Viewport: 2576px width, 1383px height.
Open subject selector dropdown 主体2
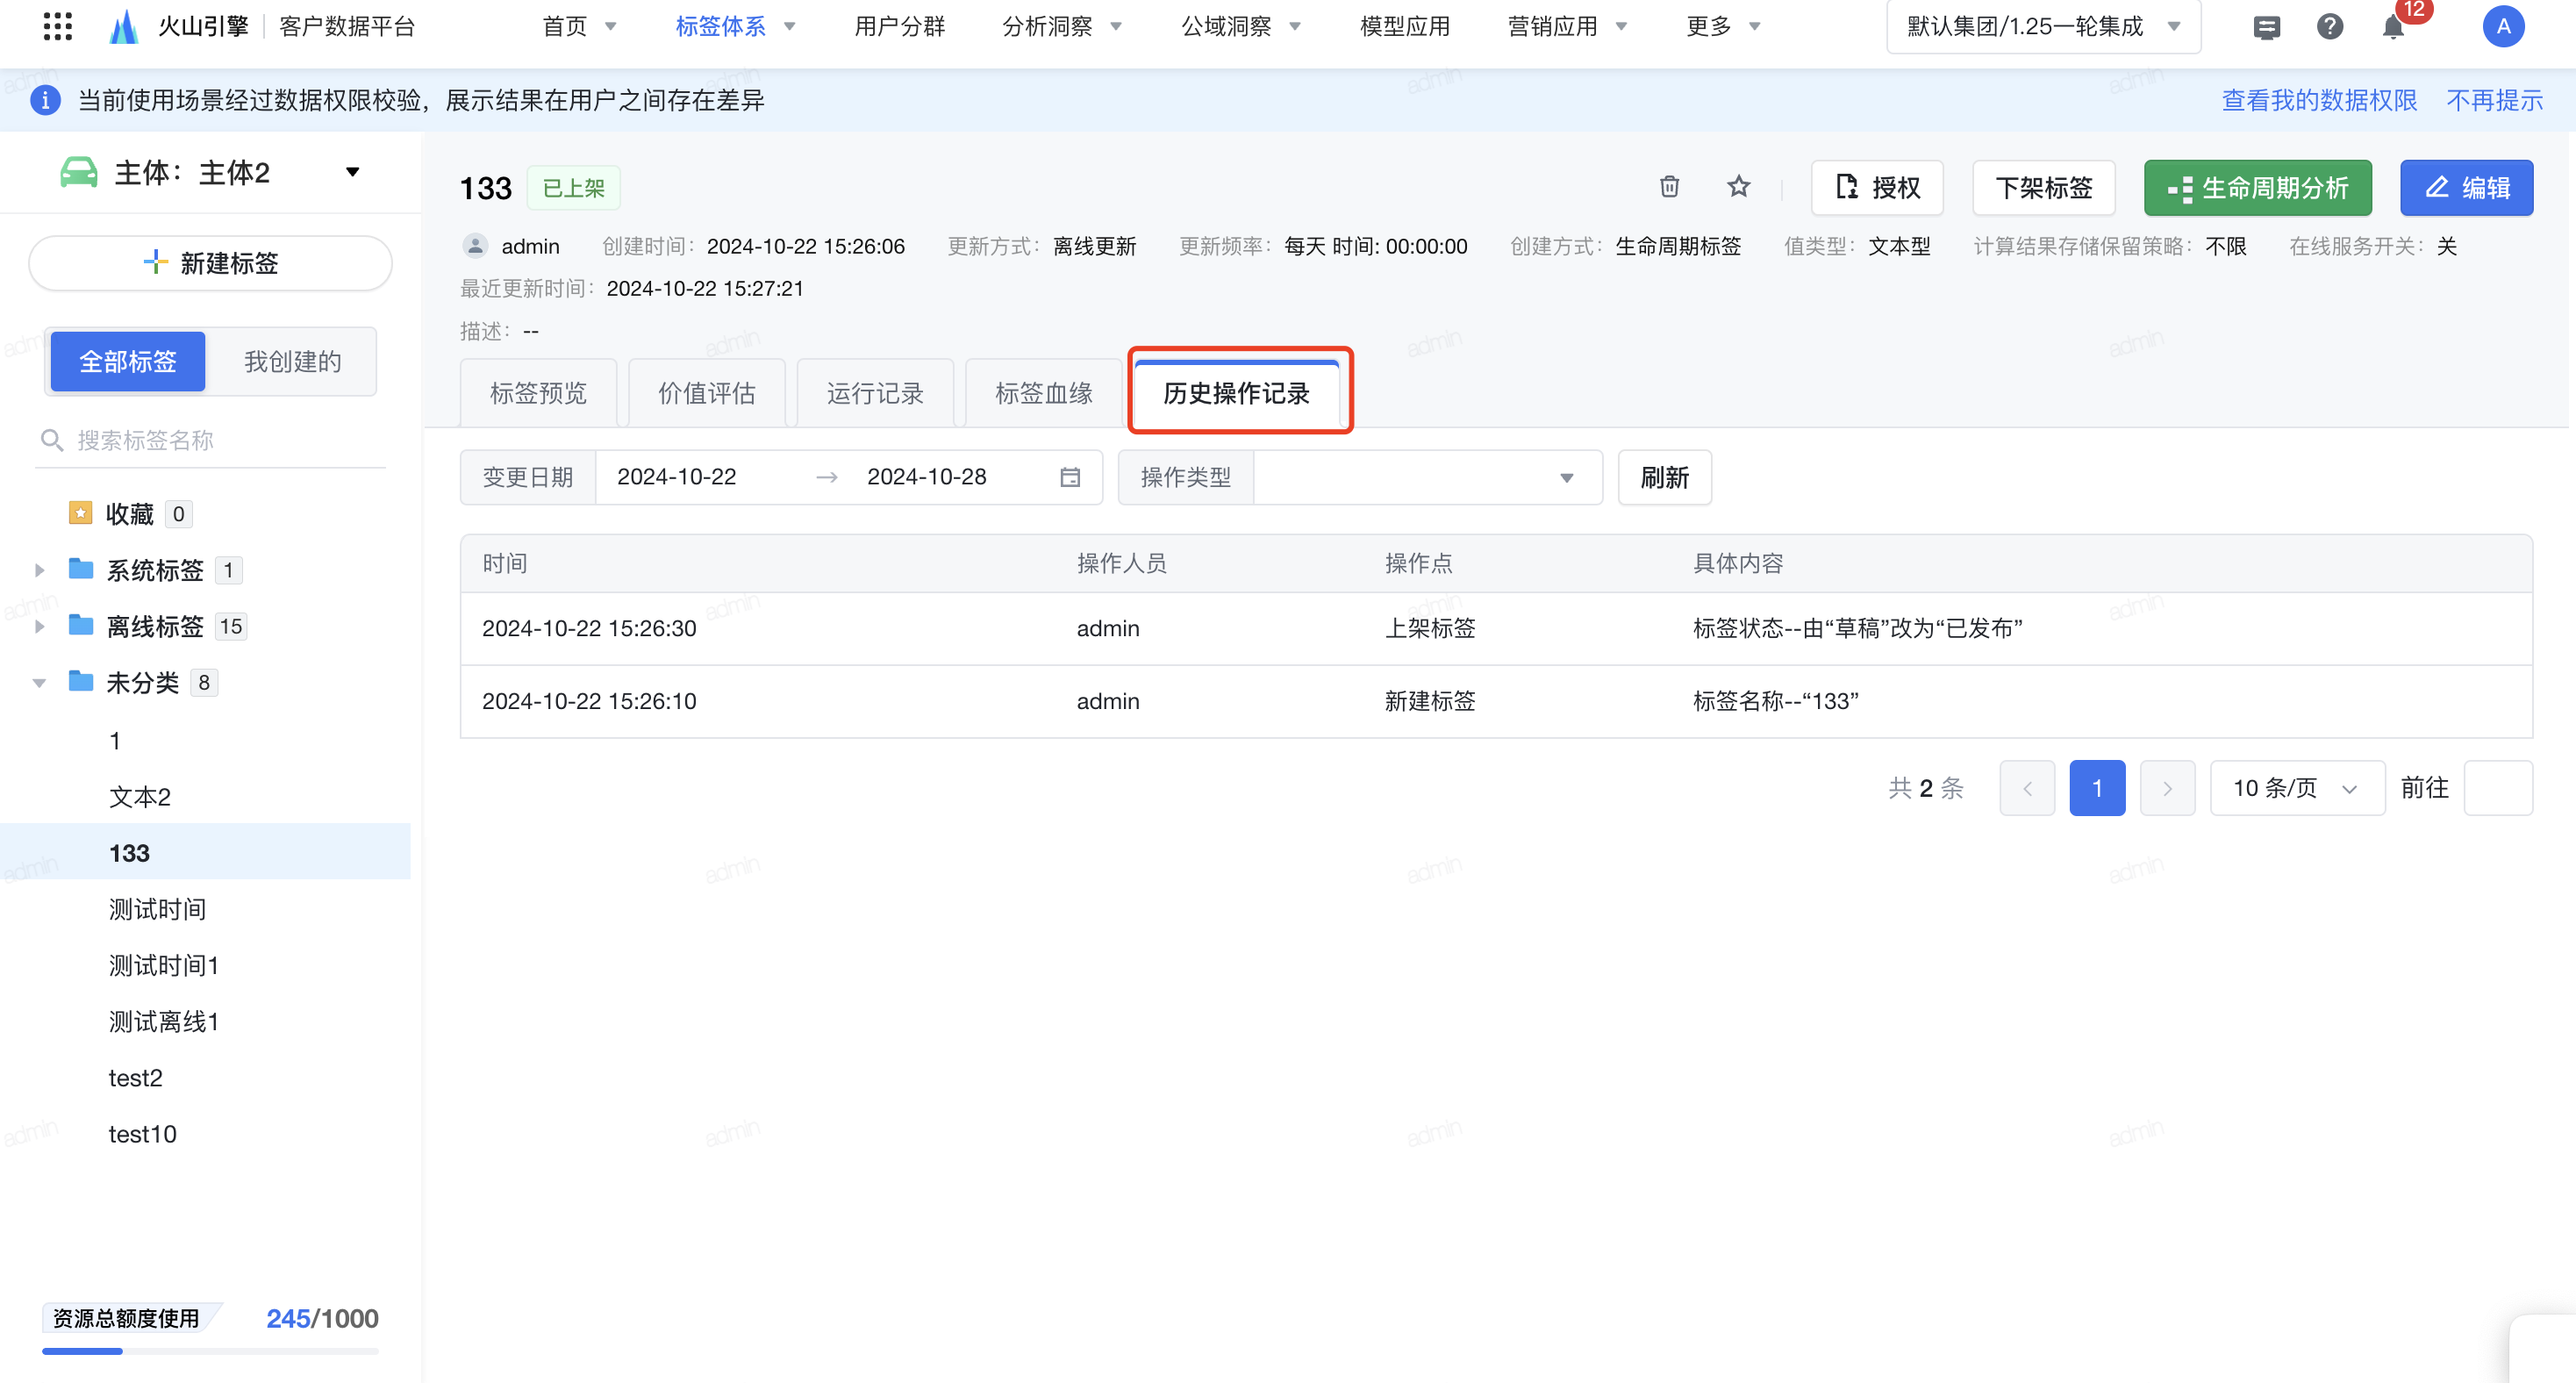[211, 172]
